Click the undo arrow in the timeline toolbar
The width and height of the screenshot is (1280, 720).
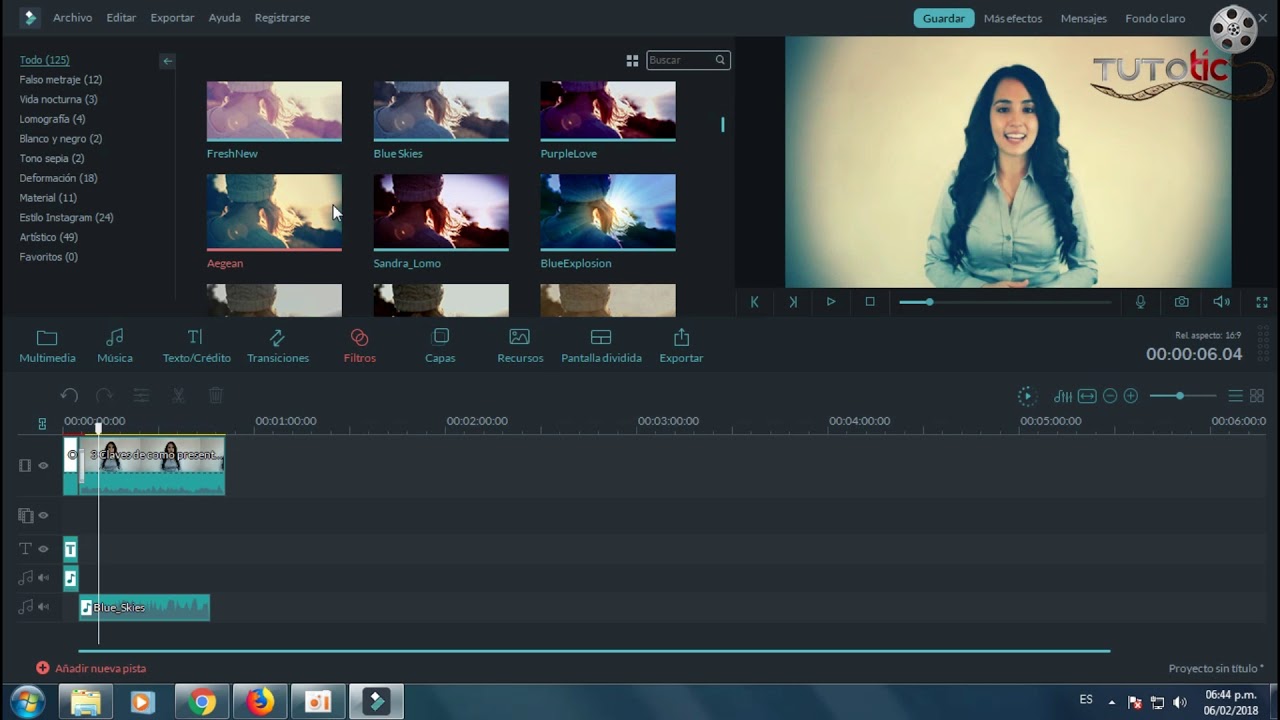(x=69, y=396)
